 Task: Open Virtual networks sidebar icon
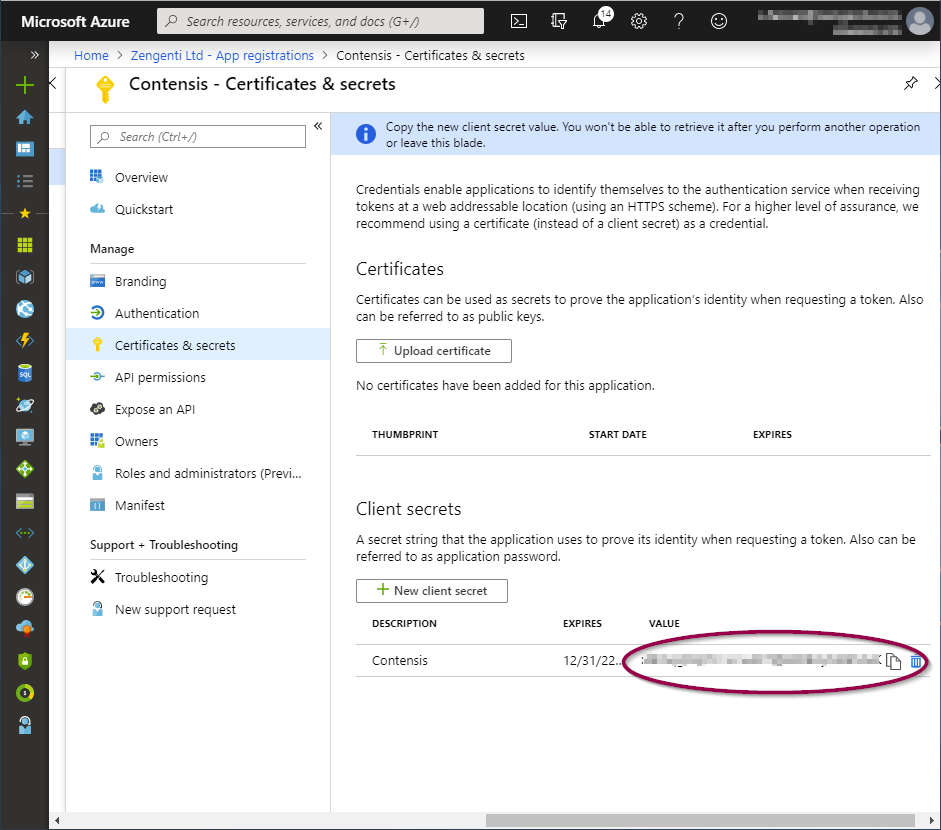pyautogui.click(x=25, y=533)
